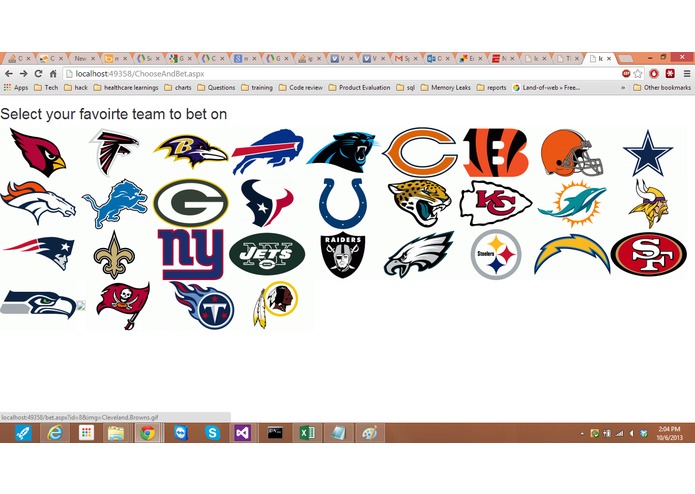
Task: Pick the Jacksonville Jaguars logo
Action: (420, 203)
